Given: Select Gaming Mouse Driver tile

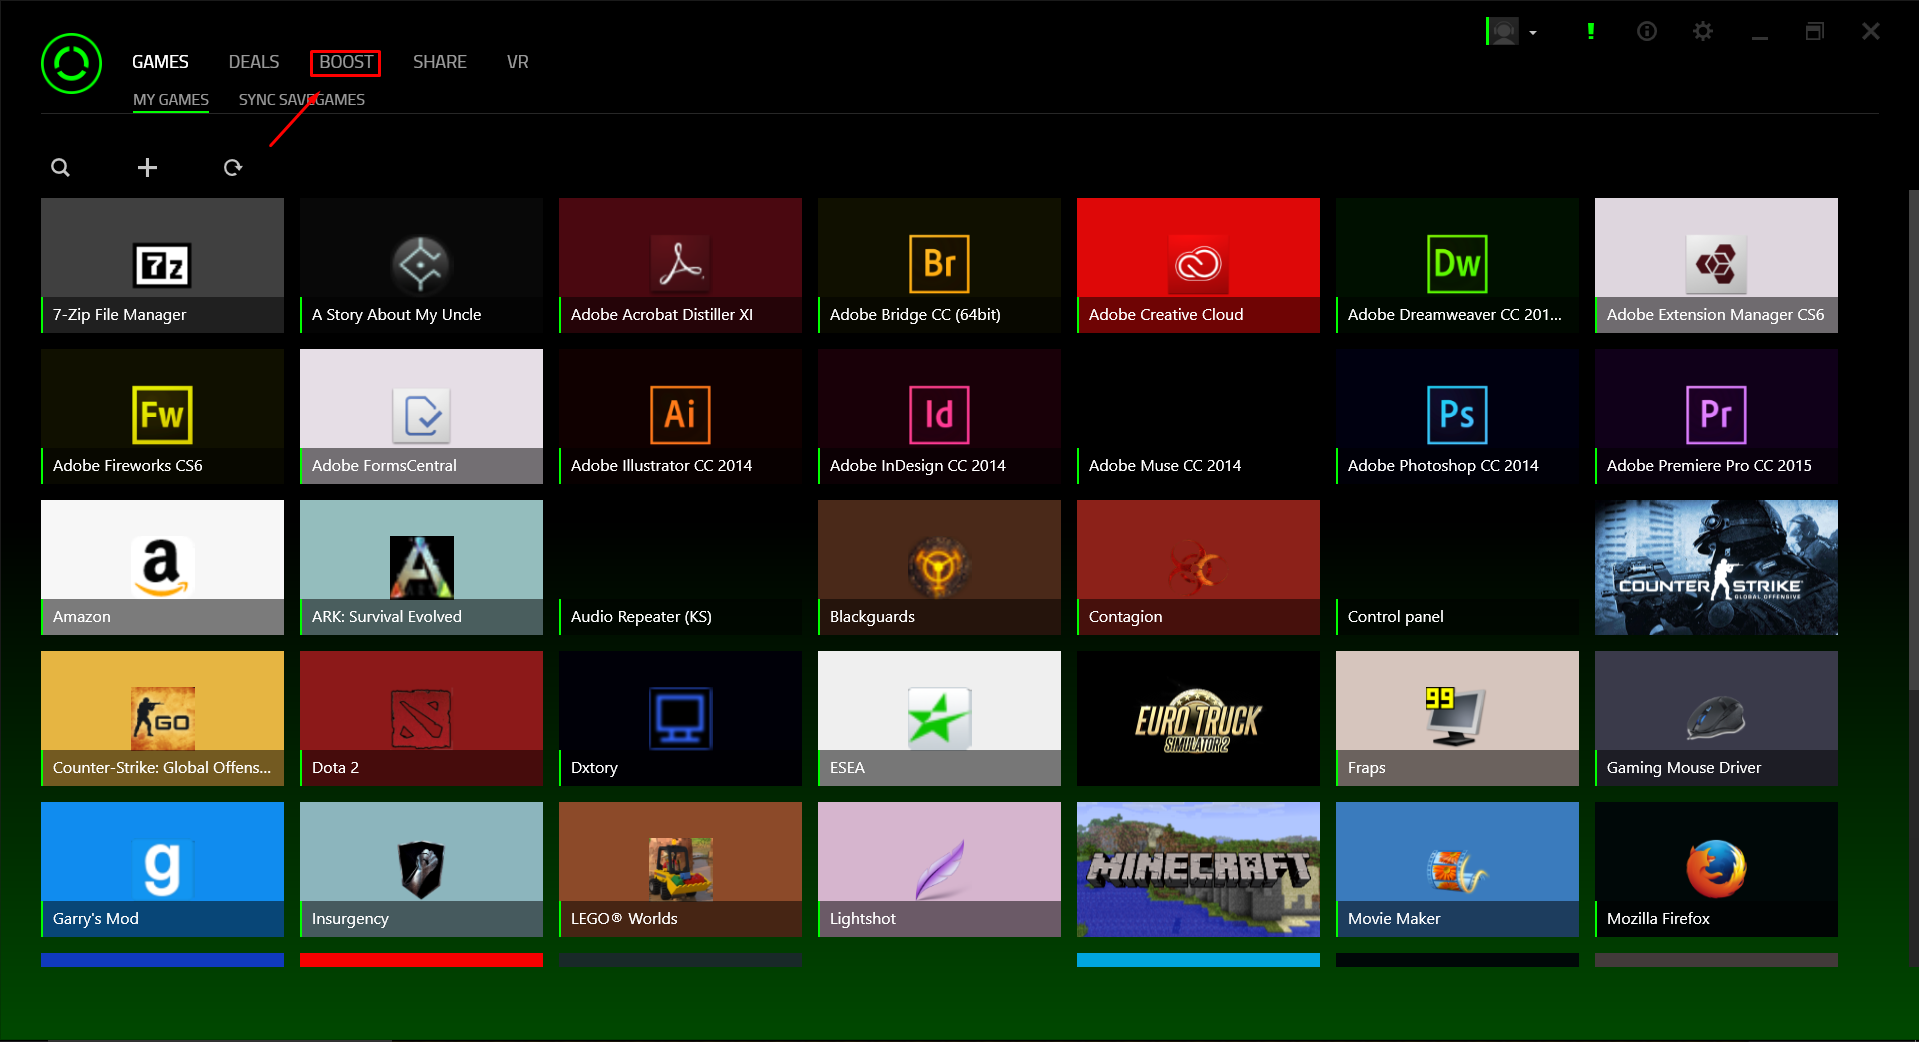Looking at the screenshot, I should coord(1716,718).
